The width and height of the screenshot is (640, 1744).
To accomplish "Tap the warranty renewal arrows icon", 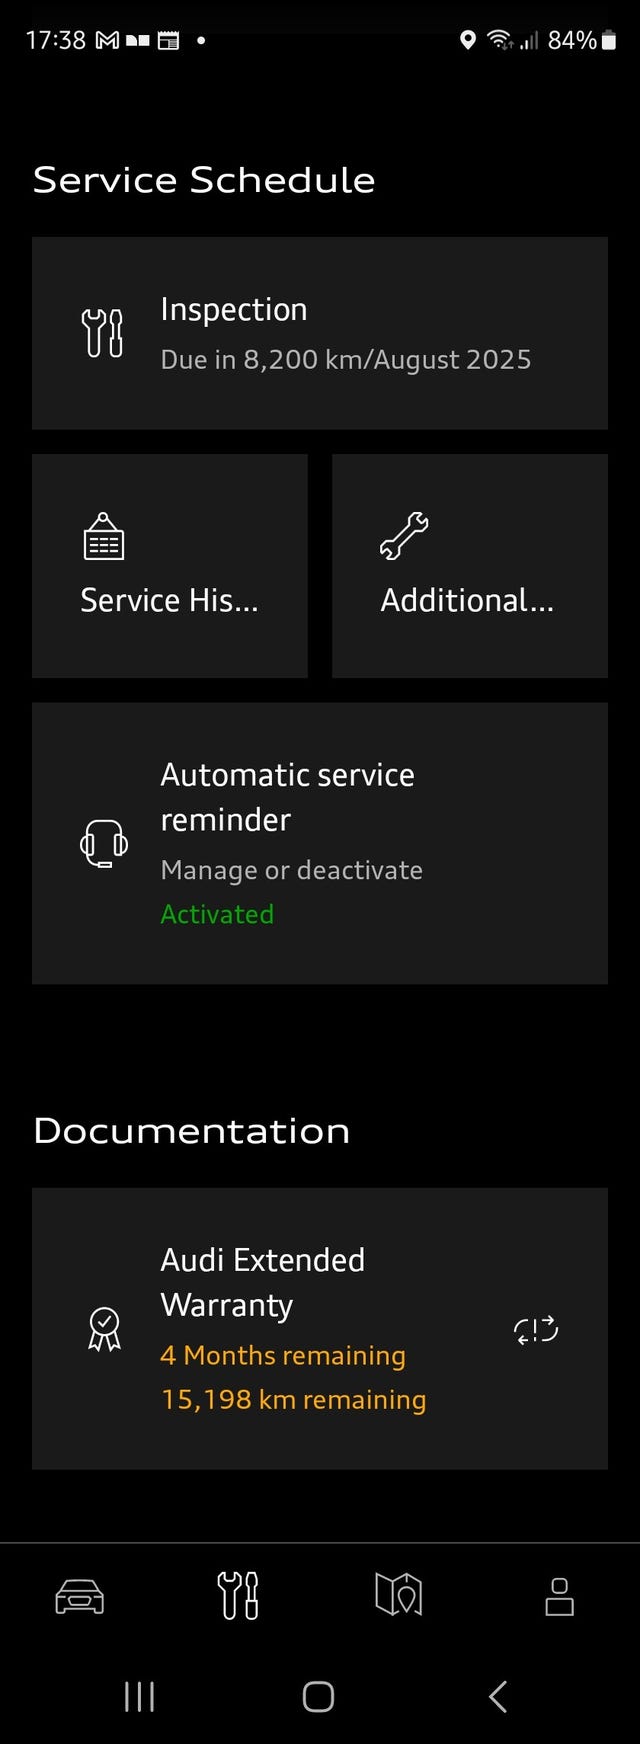I will point(536,1330).
